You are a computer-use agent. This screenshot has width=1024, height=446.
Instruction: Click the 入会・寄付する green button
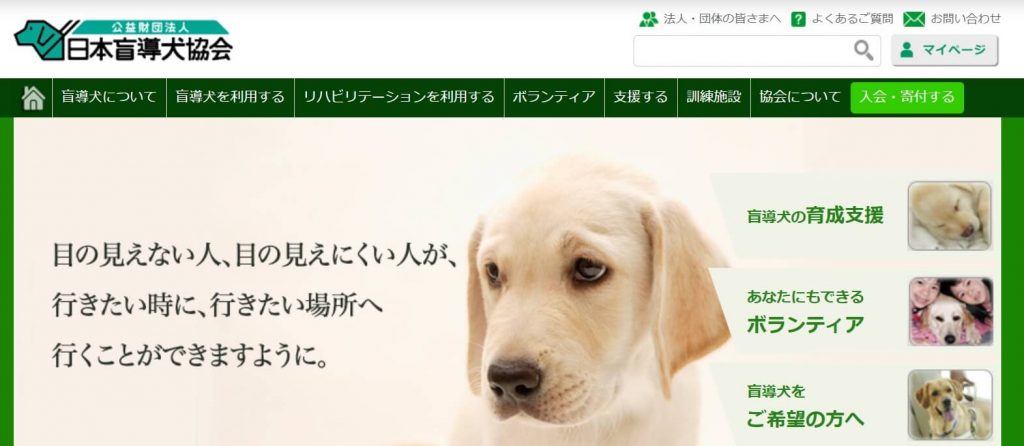click(x=907, y=97)
